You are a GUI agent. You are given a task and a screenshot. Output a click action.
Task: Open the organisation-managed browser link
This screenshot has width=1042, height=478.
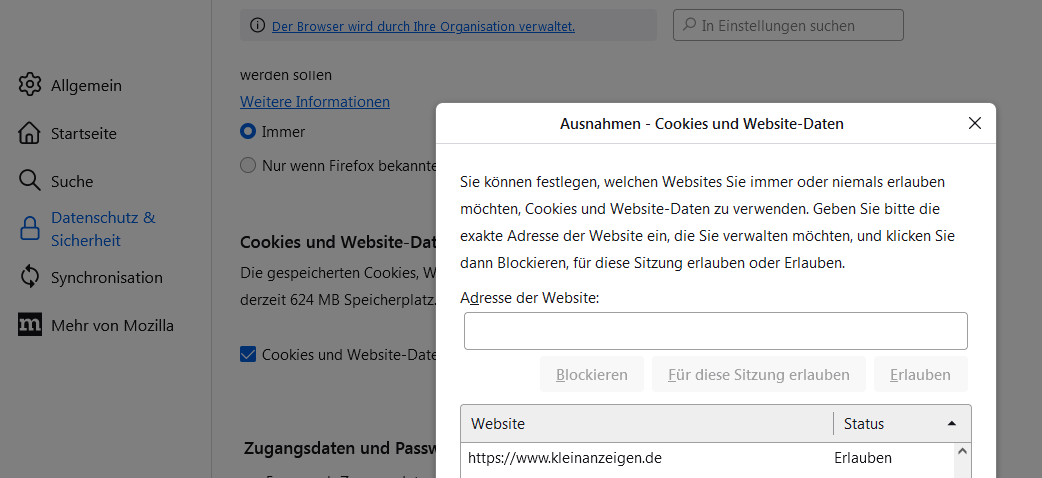click(423, 26)
